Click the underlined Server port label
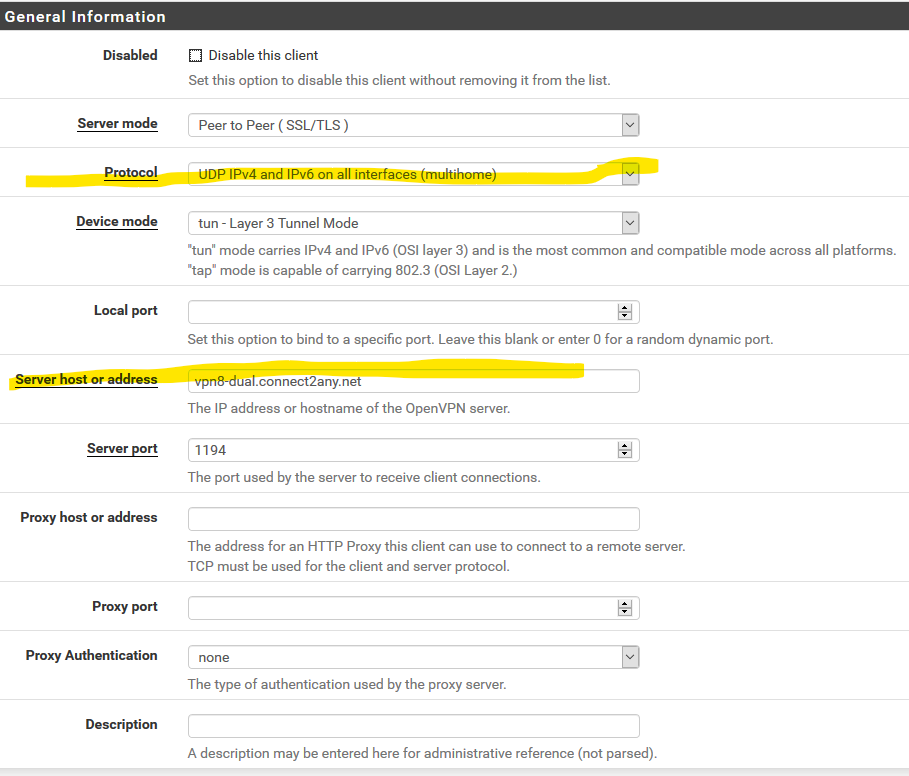The width and height of the screenshot is (909, 776). (x=122, y=448)
